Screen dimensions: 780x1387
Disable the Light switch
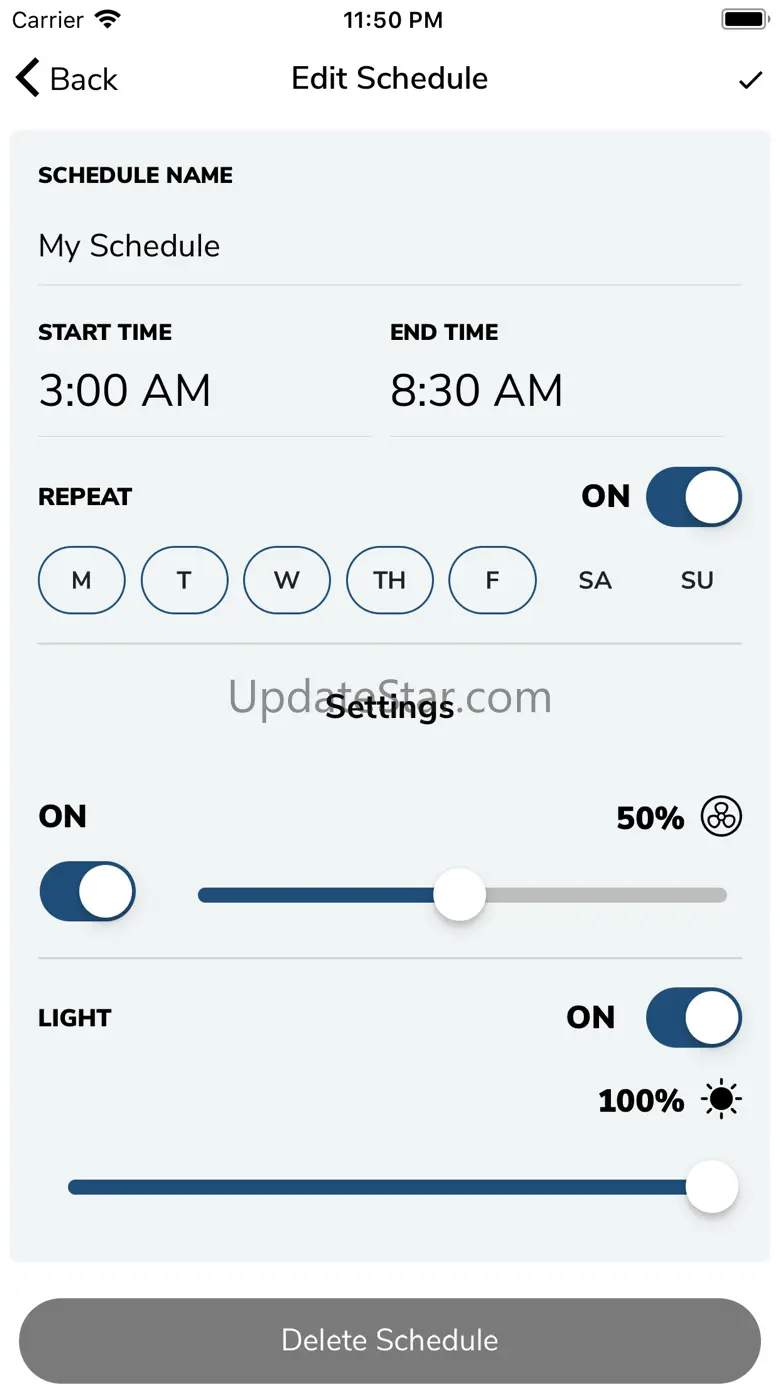[x=693, y=1018]
